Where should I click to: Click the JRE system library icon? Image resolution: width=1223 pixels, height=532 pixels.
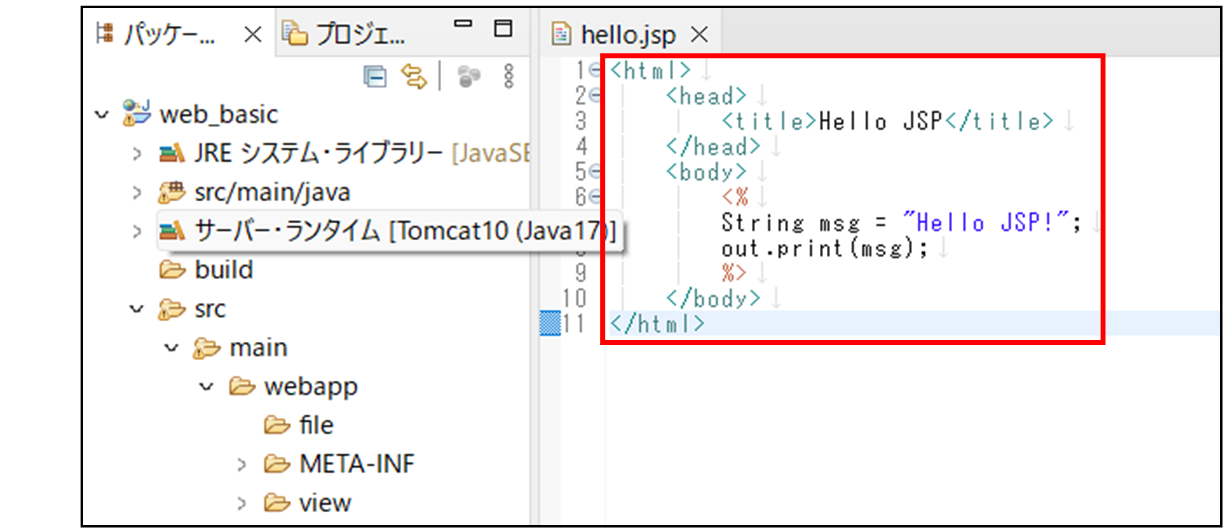coord(172,153)
